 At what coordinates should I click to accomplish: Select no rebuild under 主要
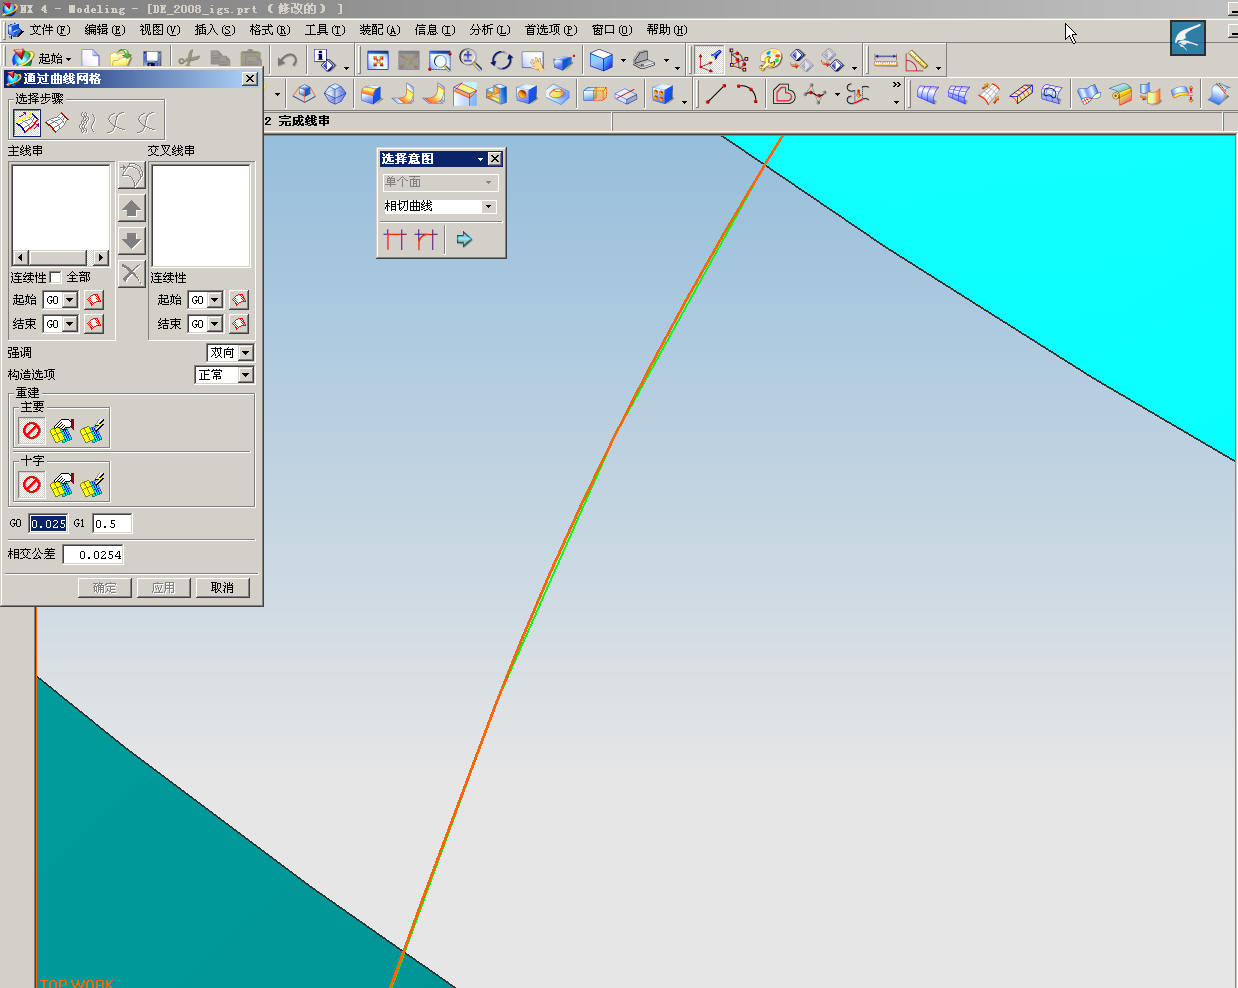pyautogui.click(x=32, y=430)
